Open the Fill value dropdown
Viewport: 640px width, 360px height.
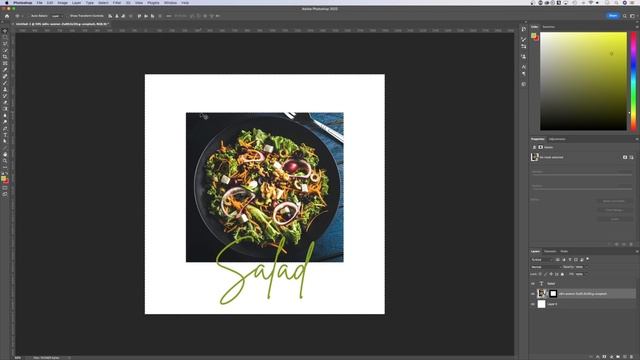587,274
